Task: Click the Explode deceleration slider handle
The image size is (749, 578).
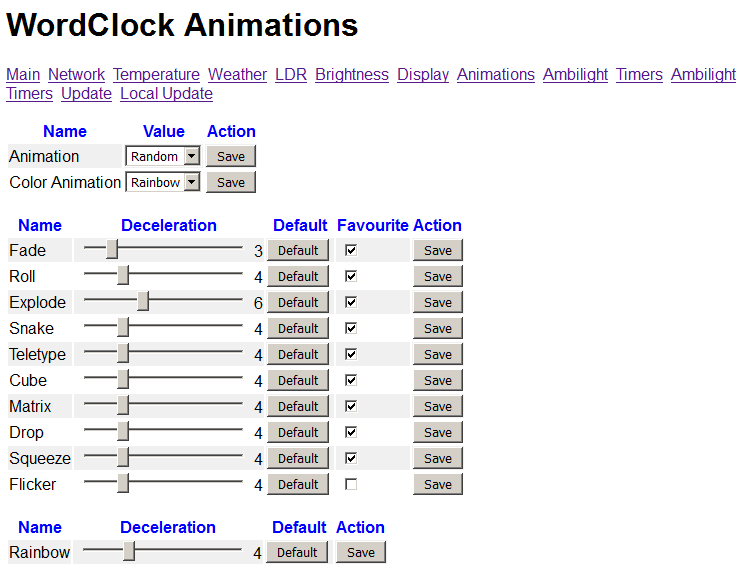Action: tap(143, 301)
